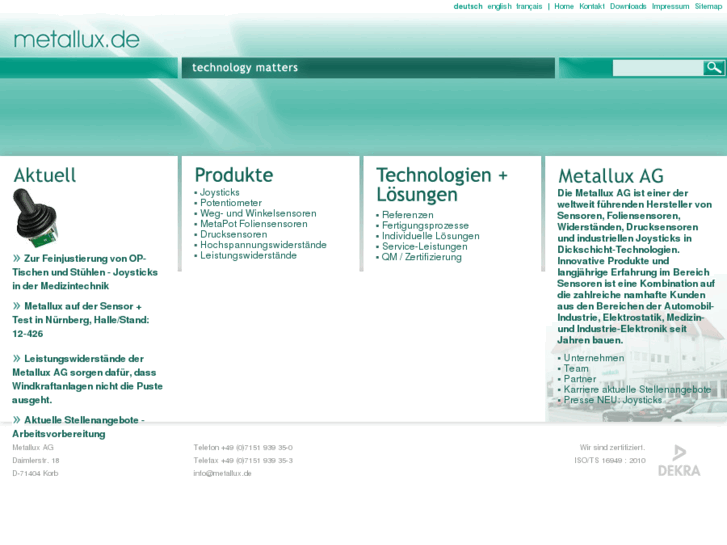This screenshot has height=545, width=727.
Task: Open the Aktuell section heading
Action: click(x=45, y=175)
